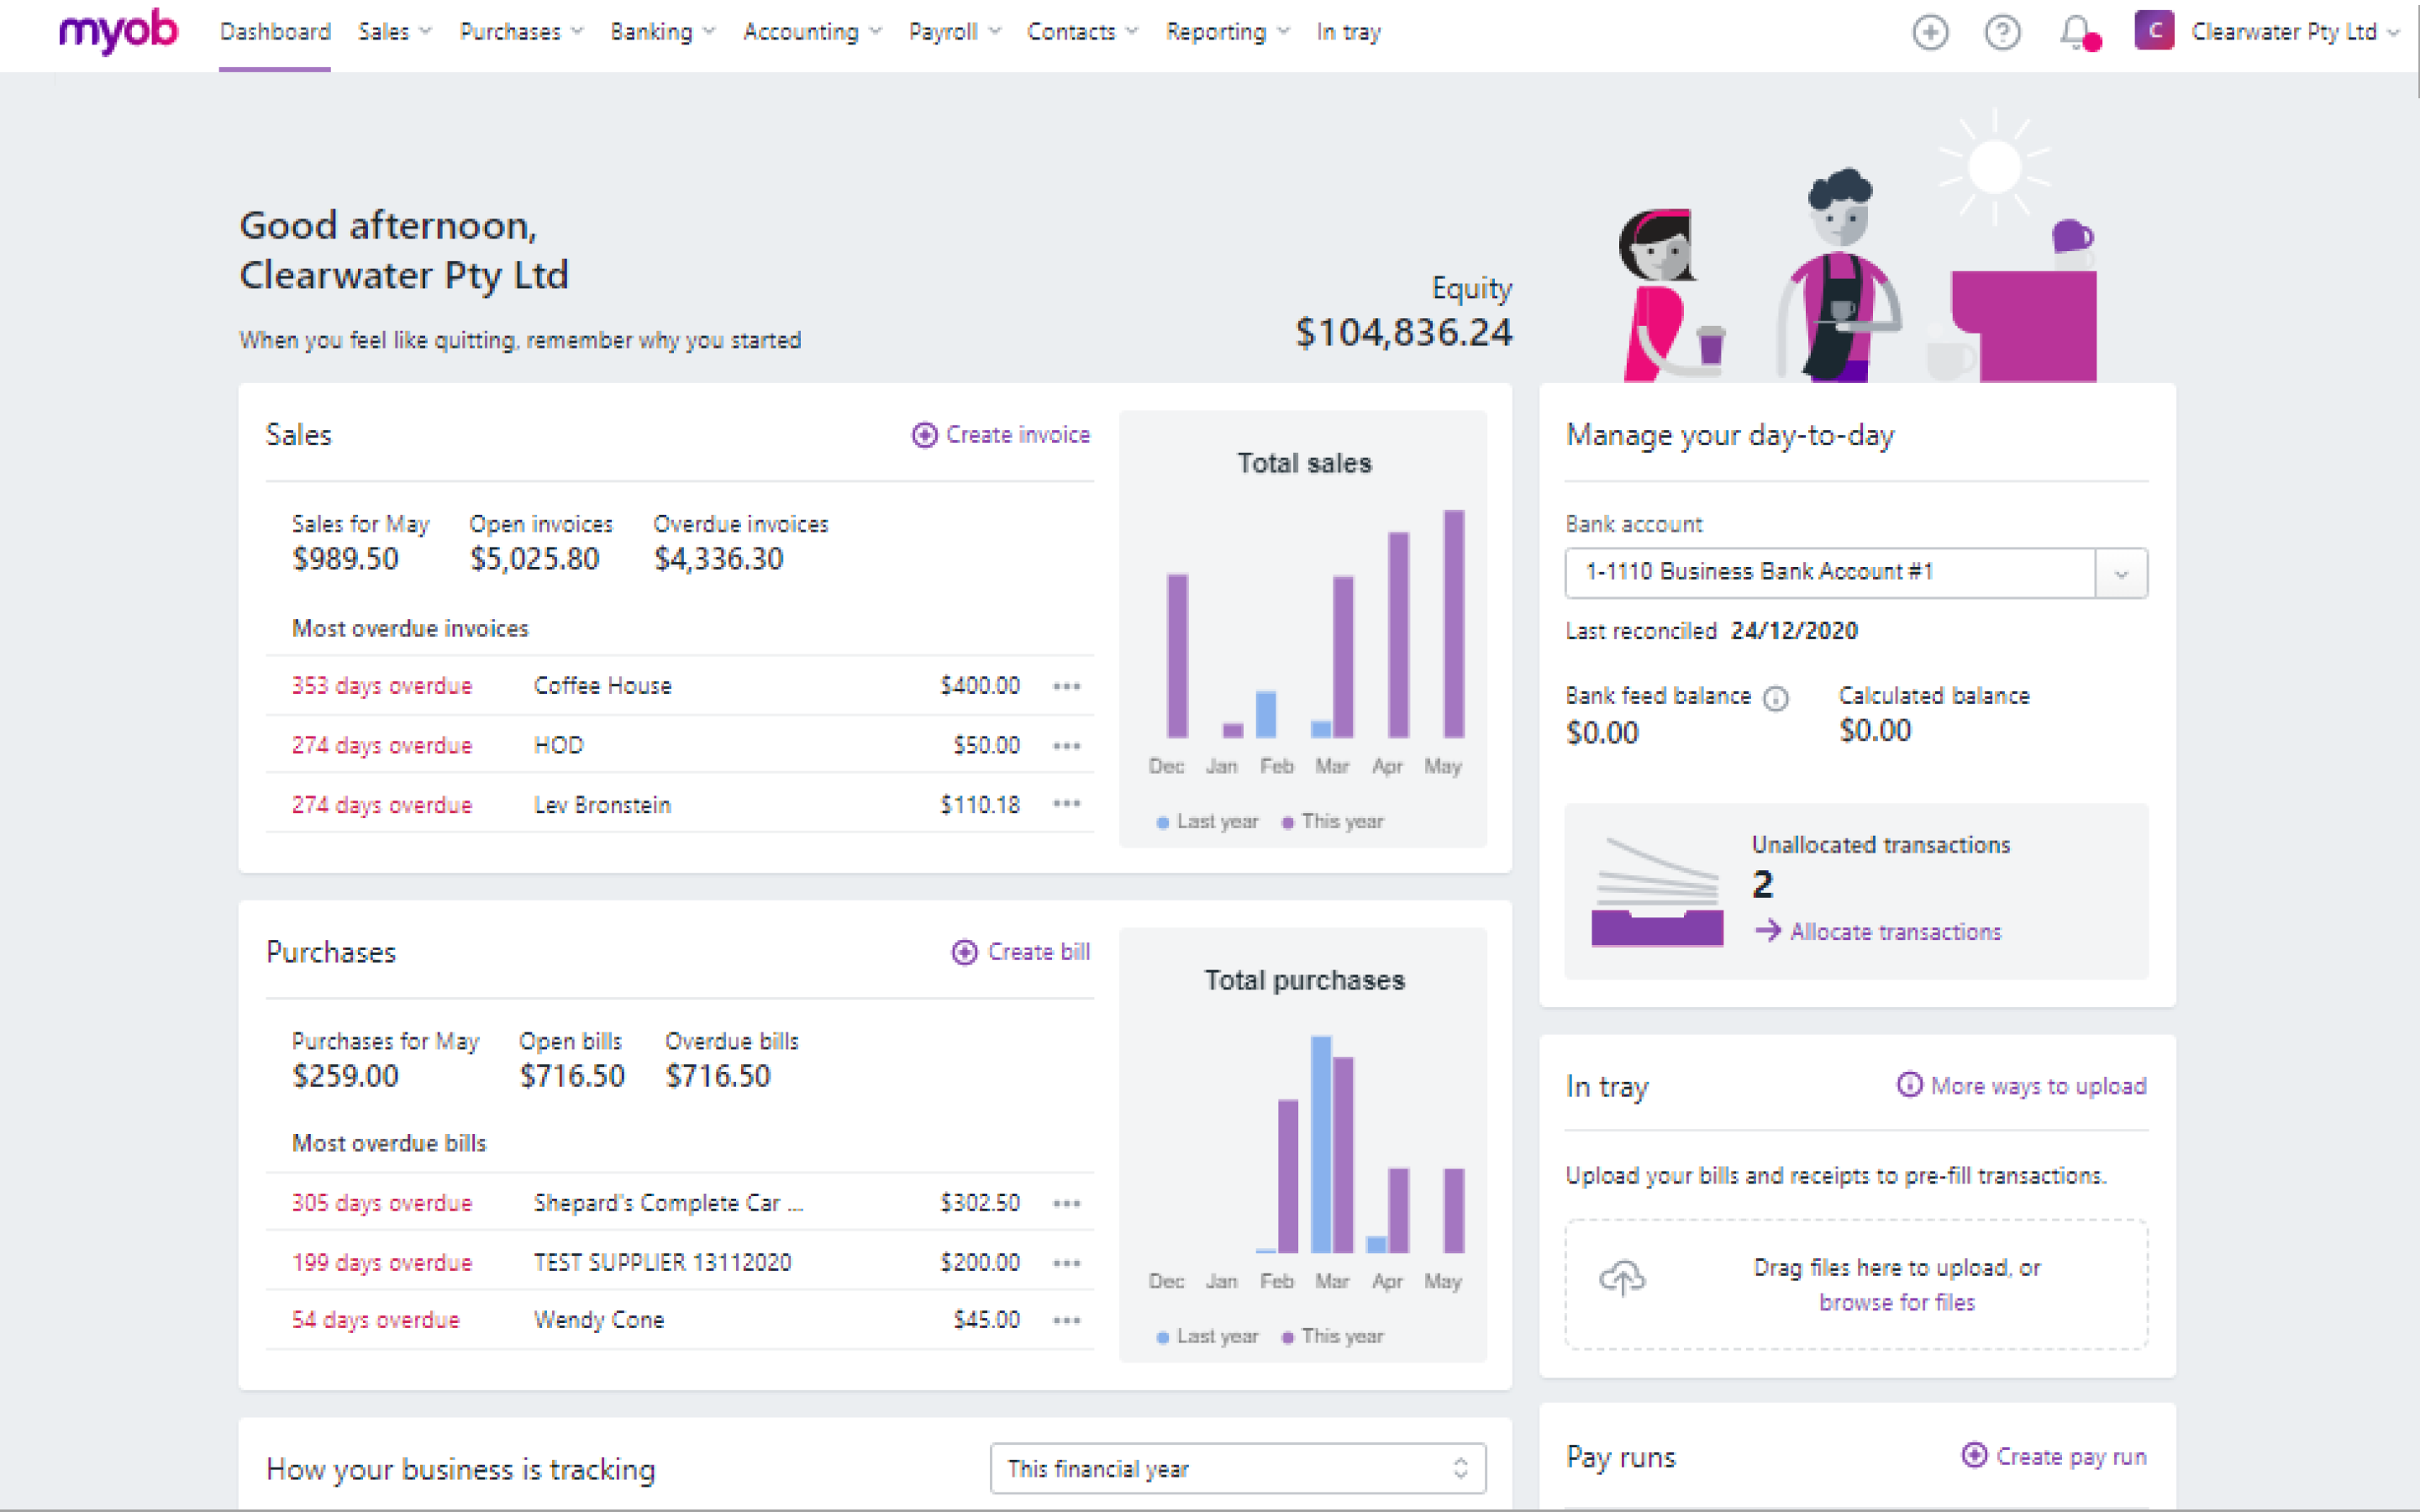Click the Overdue invoices $4,336.30 amount
2420x1512 pixels.
coord(718,559)
